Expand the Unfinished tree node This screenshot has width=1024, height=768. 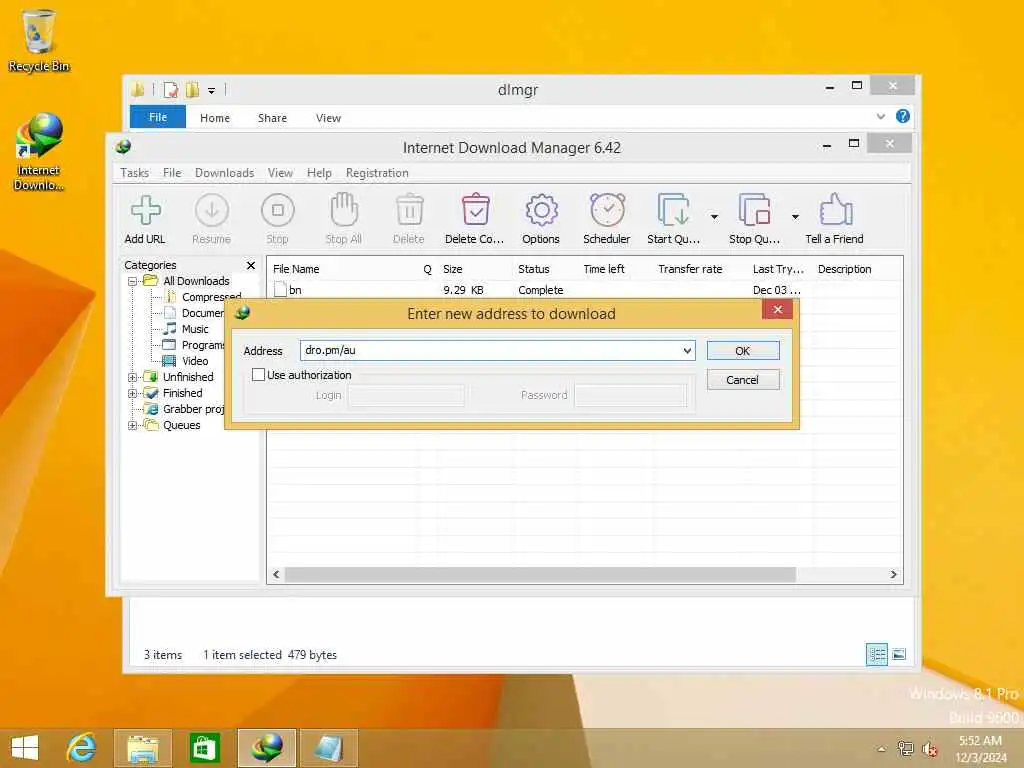pyautogui.click(x=133, y=377)
